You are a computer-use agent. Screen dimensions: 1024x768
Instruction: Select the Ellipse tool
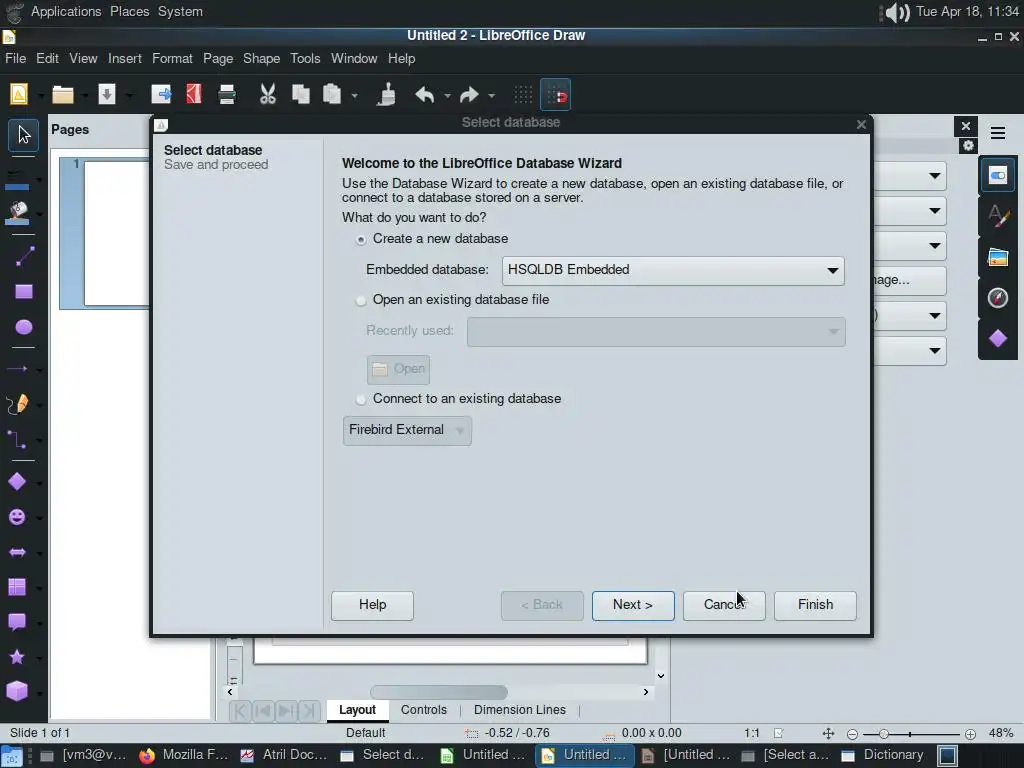pos(24,327)
